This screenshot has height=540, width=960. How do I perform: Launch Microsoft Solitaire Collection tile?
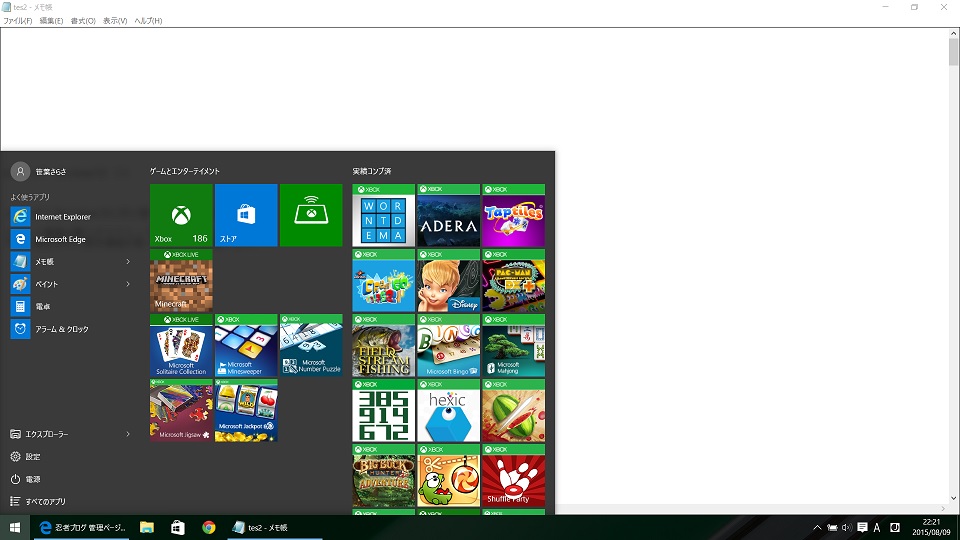tap(181, 345)
